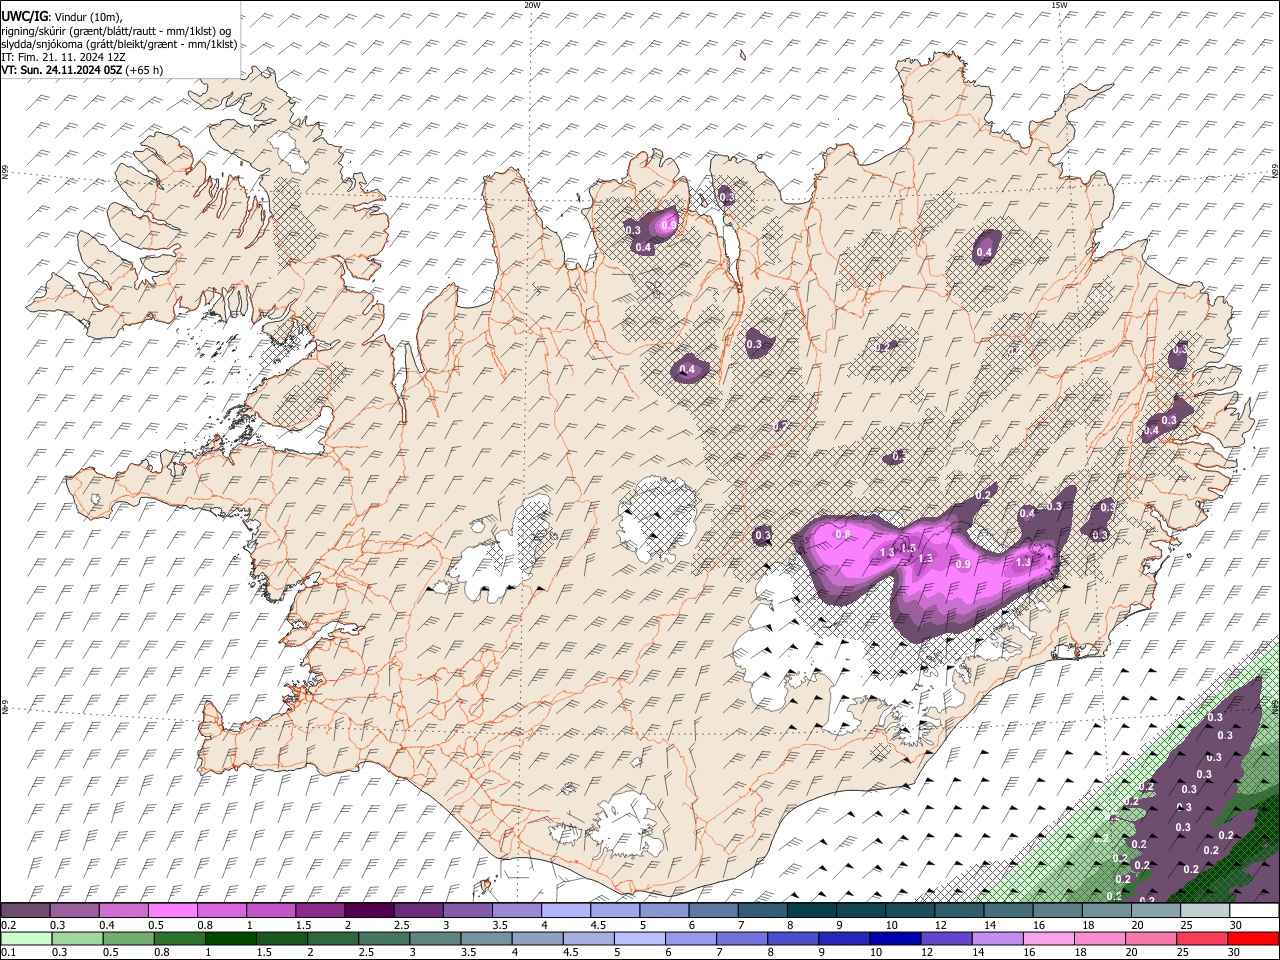1280x960 pixels.
Task: Click the 8 swatch in the lower legend row
Action: (792, 938)
